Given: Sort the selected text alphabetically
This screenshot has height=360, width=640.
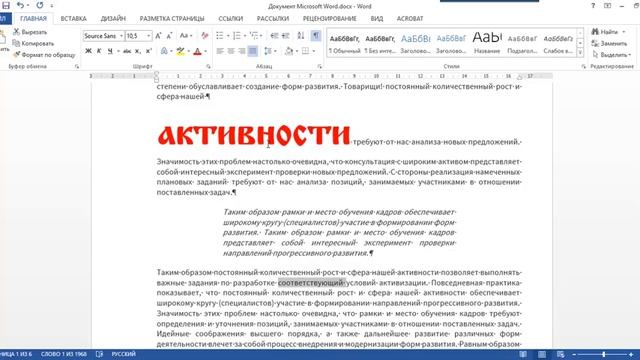Looking at the screenshot, I should tap(301, 36).
